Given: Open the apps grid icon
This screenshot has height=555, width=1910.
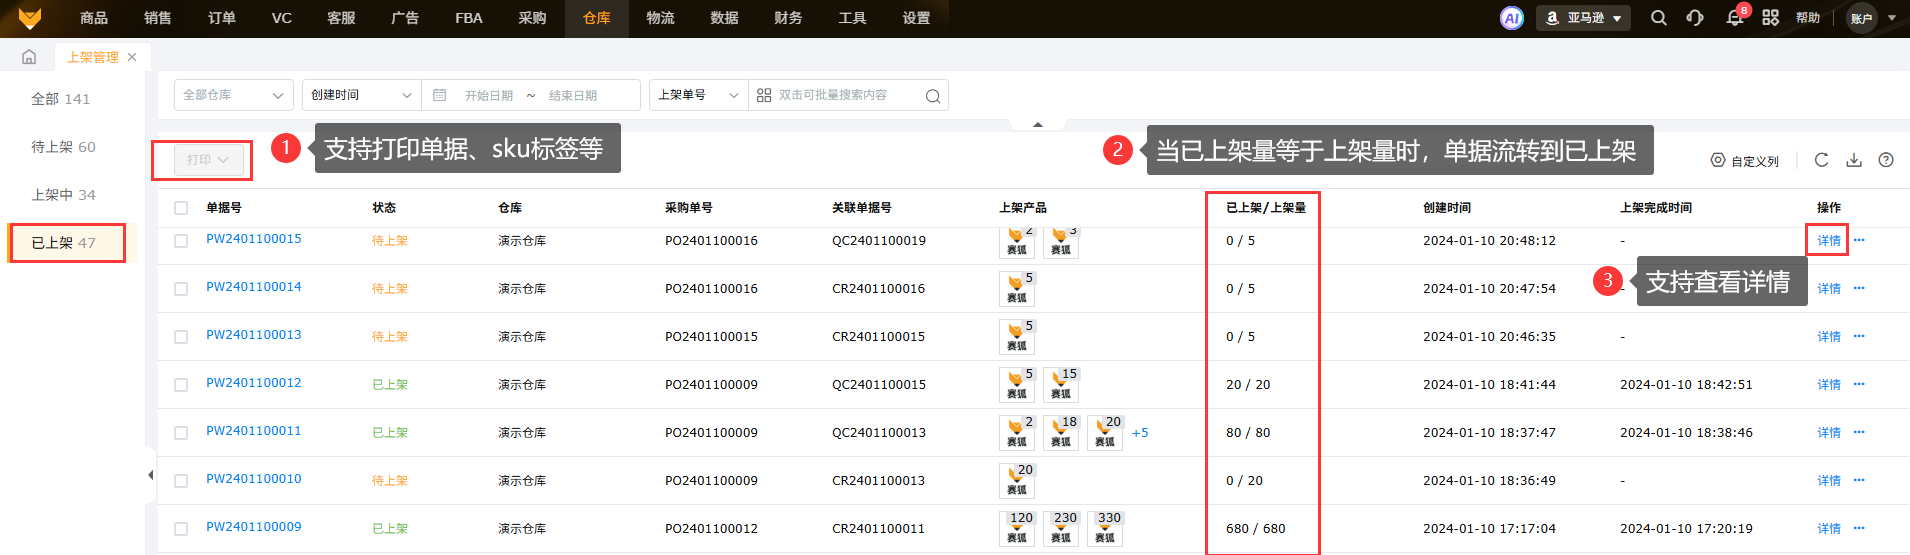Looking at the screenshot, I should coord(1770,18).
